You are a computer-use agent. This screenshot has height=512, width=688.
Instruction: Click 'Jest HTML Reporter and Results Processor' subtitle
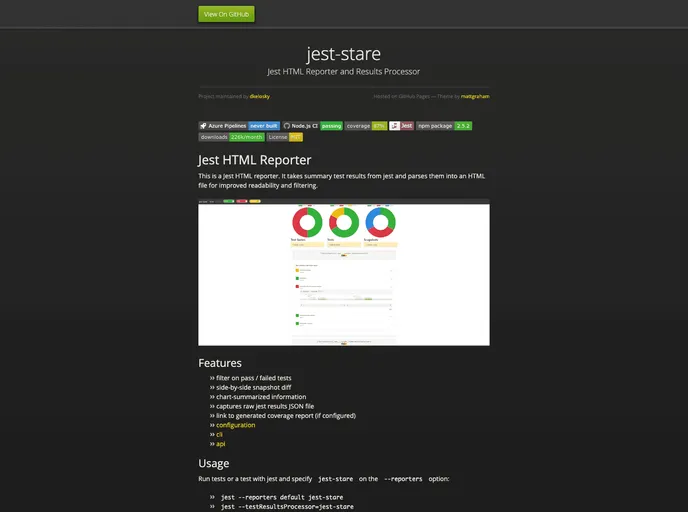coord(344,72)
